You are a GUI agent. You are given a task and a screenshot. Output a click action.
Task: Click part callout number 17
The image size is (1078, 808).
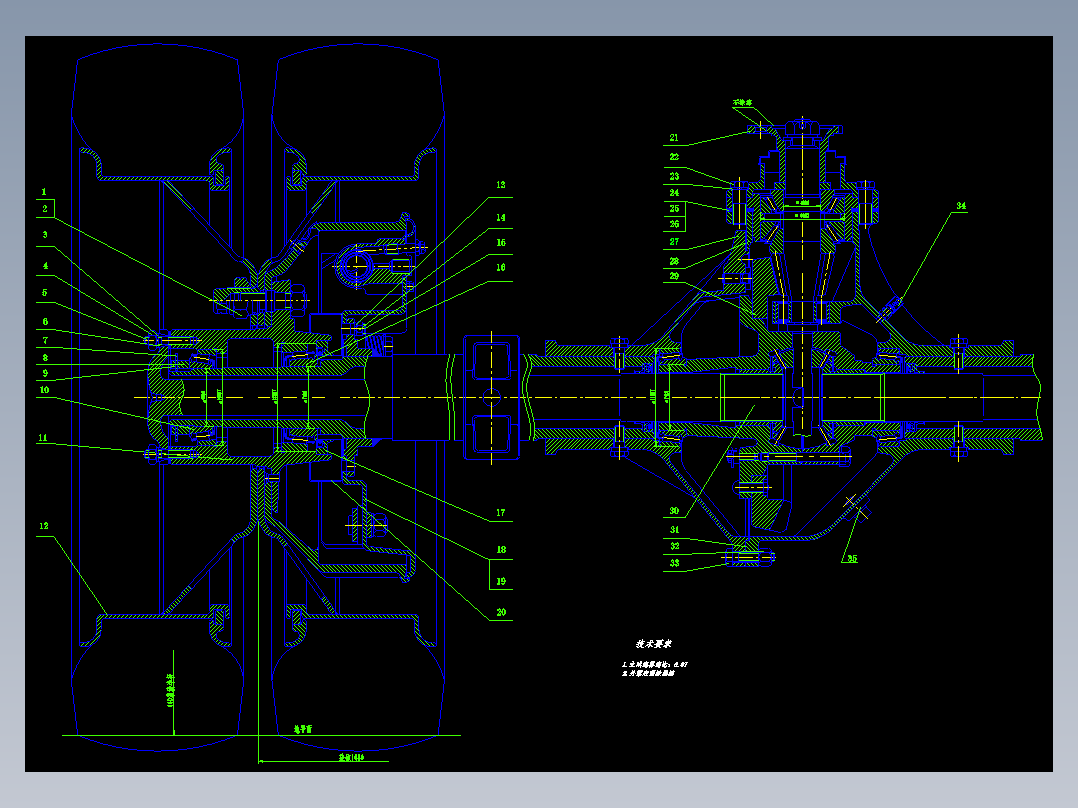(x=500, y=512)
